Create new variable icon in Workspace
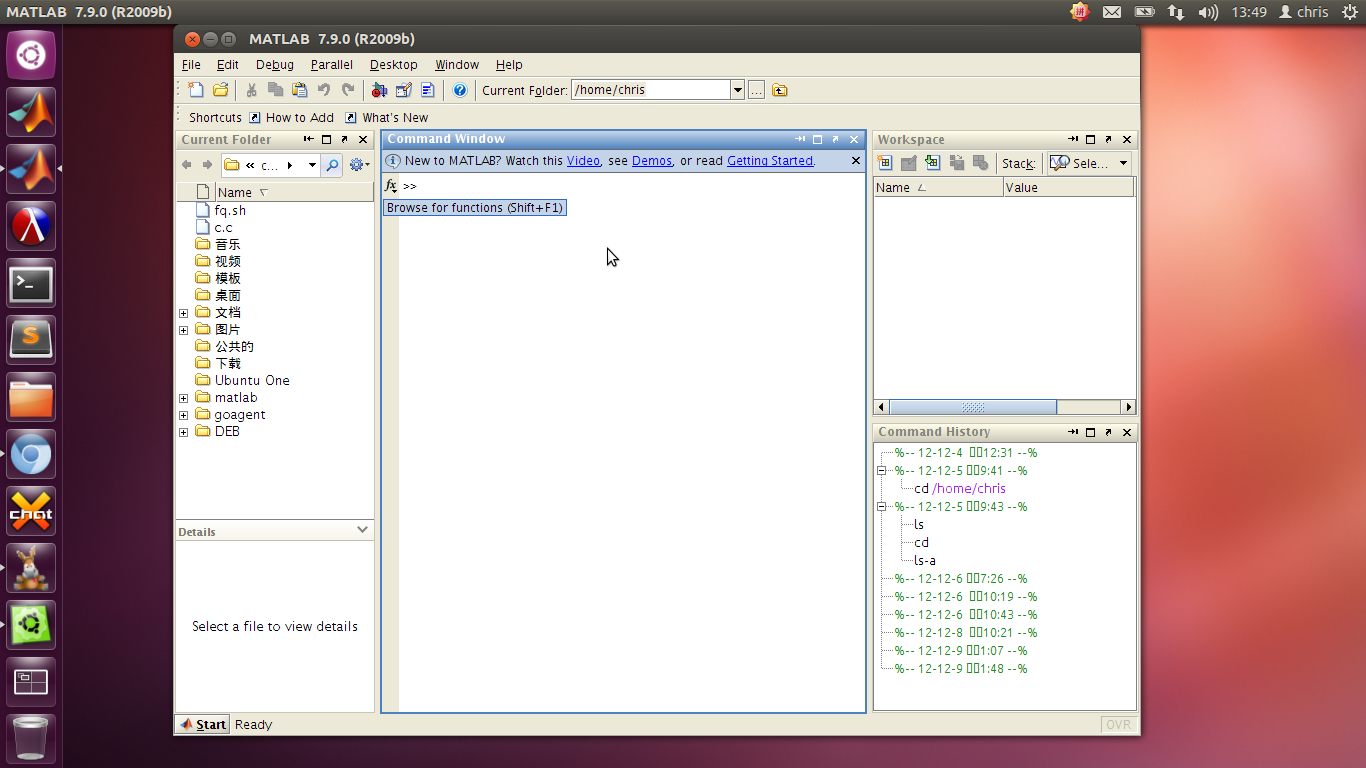 coord(884,163)
